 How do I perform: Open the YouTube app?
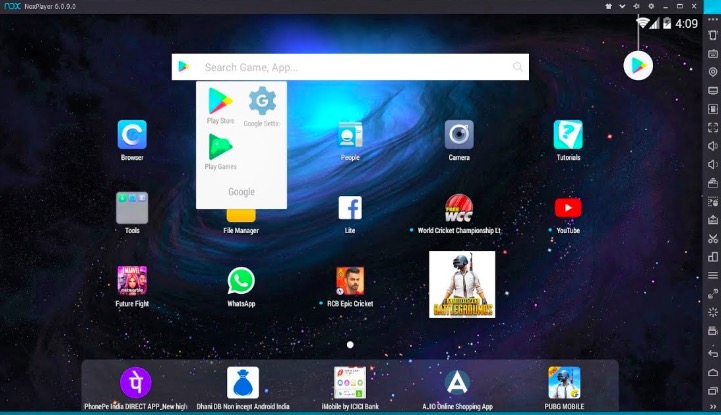click(568, 208)
